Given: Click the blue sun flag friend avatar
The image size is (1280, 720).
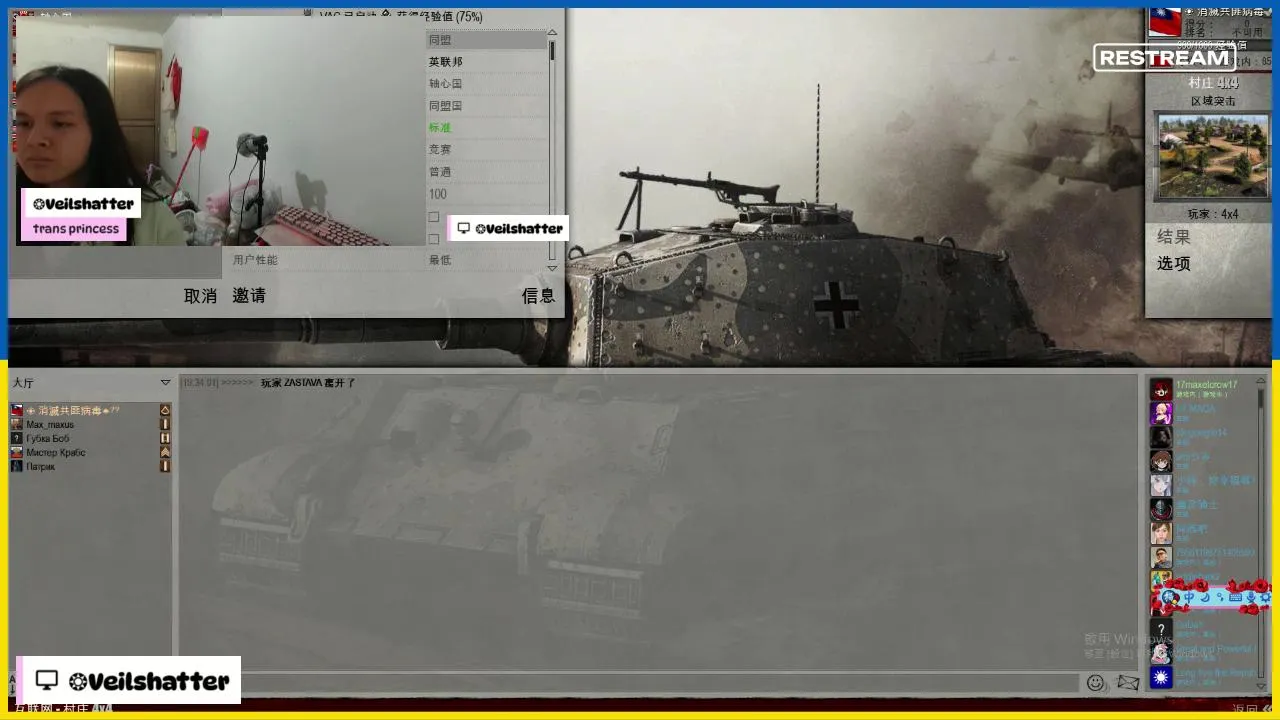Looking at the screenshot, I should pyautogui.click(x=1161, y=678).
